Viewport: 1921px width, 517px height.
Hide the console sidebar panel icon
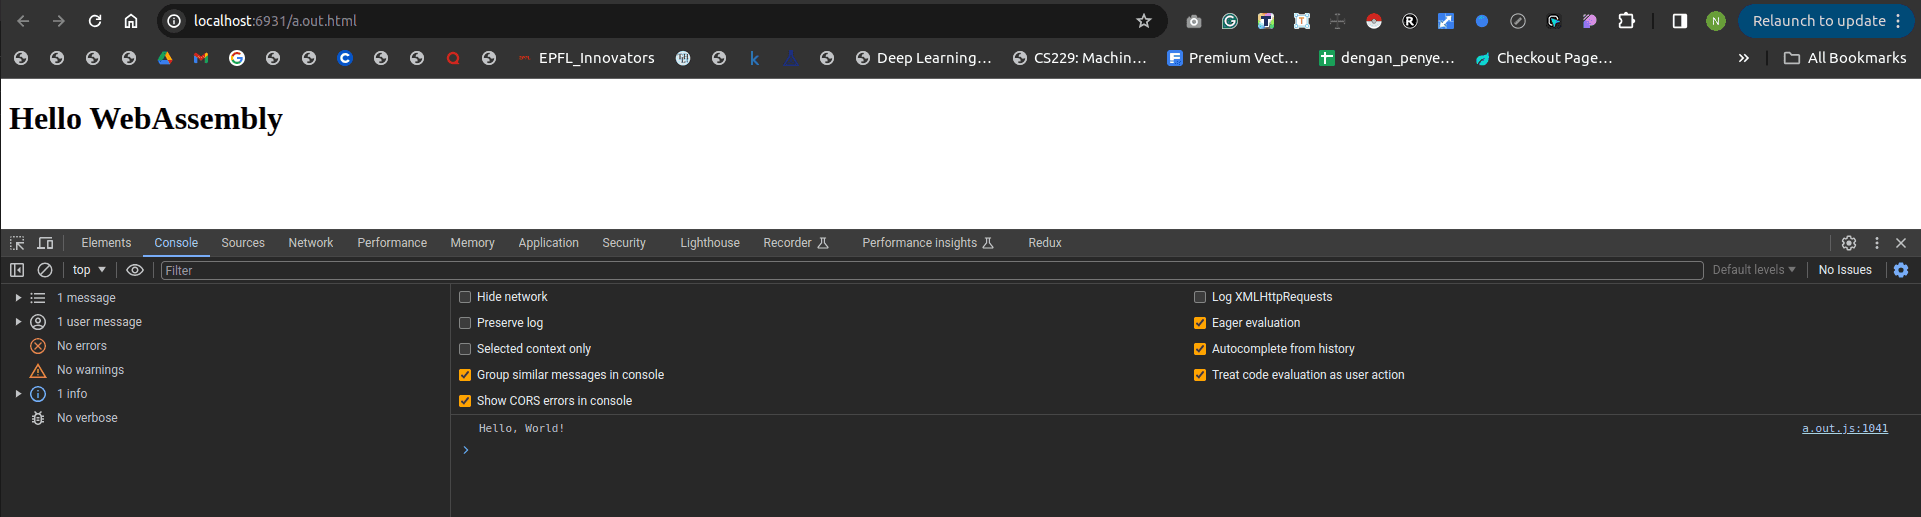click(x=17, y=270)
